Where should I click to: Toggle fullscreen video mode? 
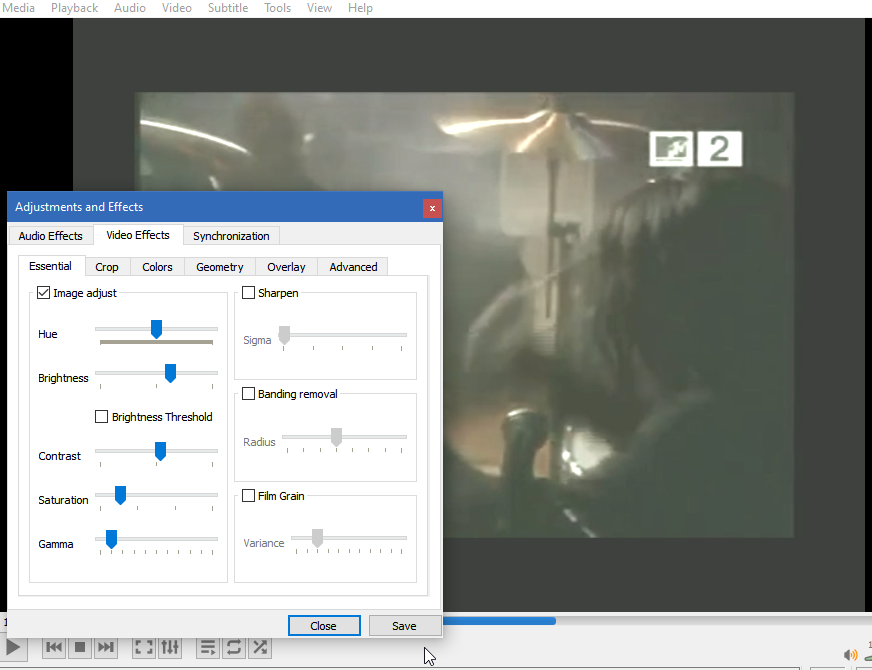[x=143, y=647]
